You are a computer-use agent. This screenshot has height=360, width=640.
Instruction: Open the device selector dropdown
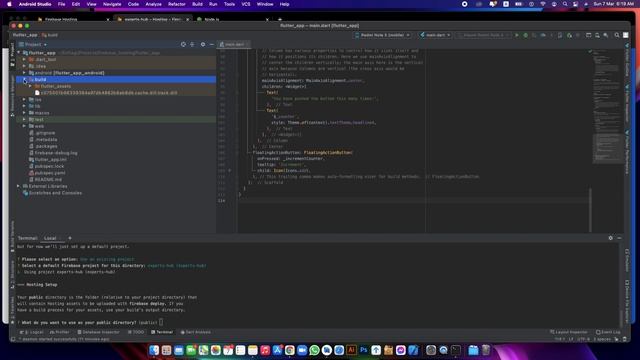click(382, 35)
